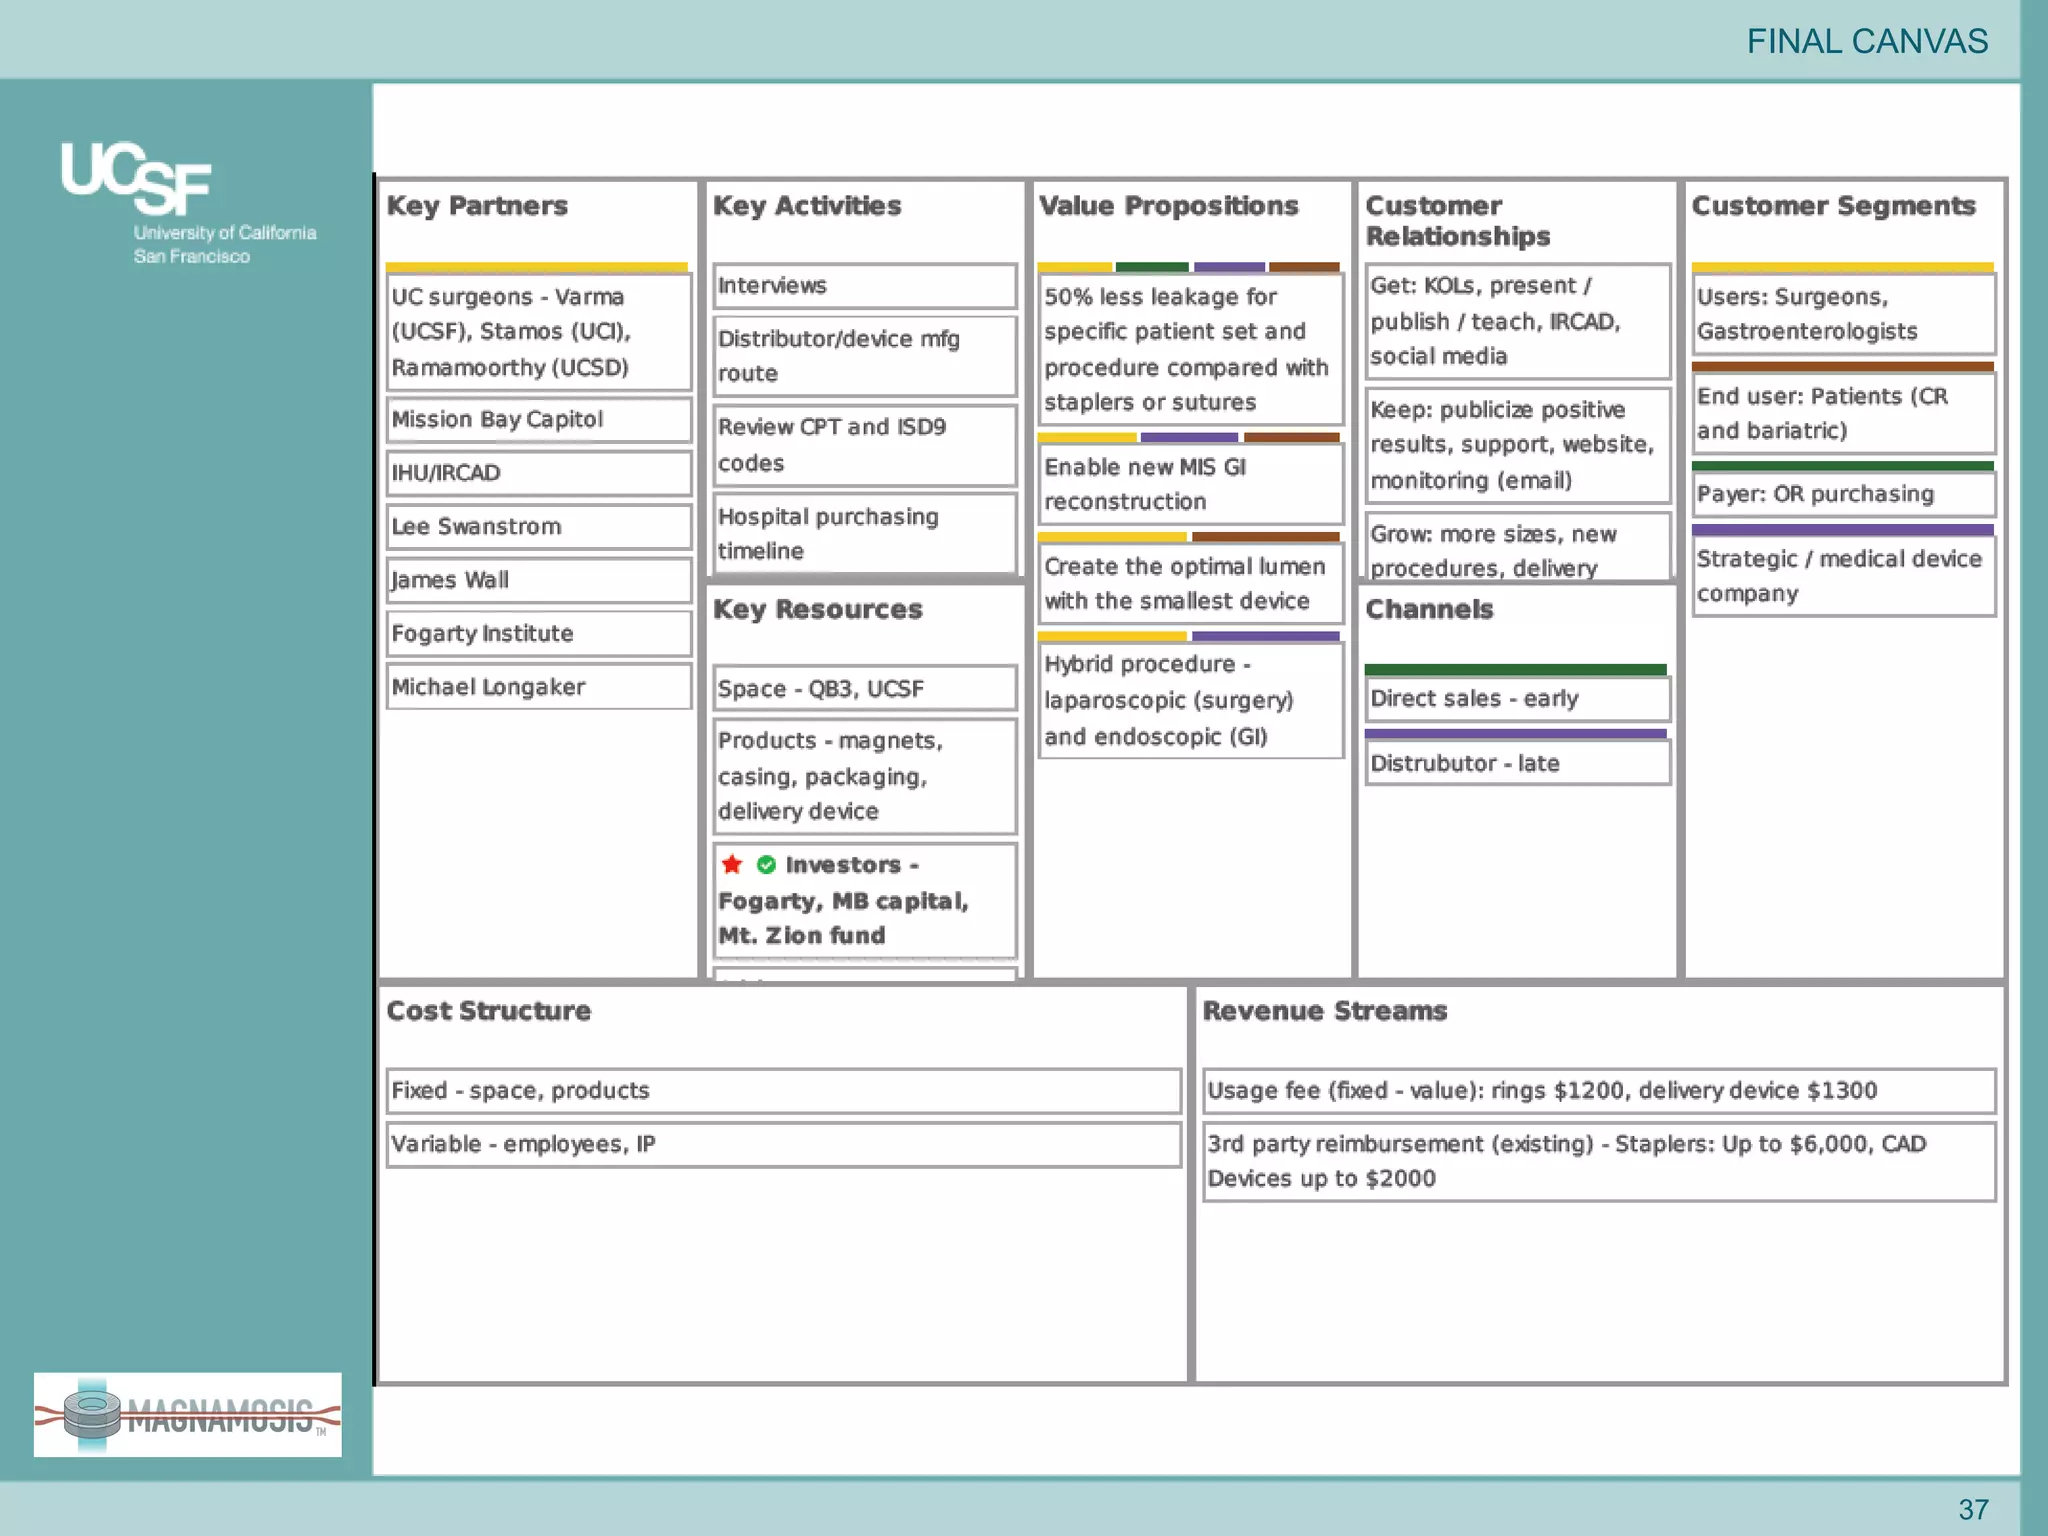
Task: Open the Key Partners section header
Action: click(477, 206)
